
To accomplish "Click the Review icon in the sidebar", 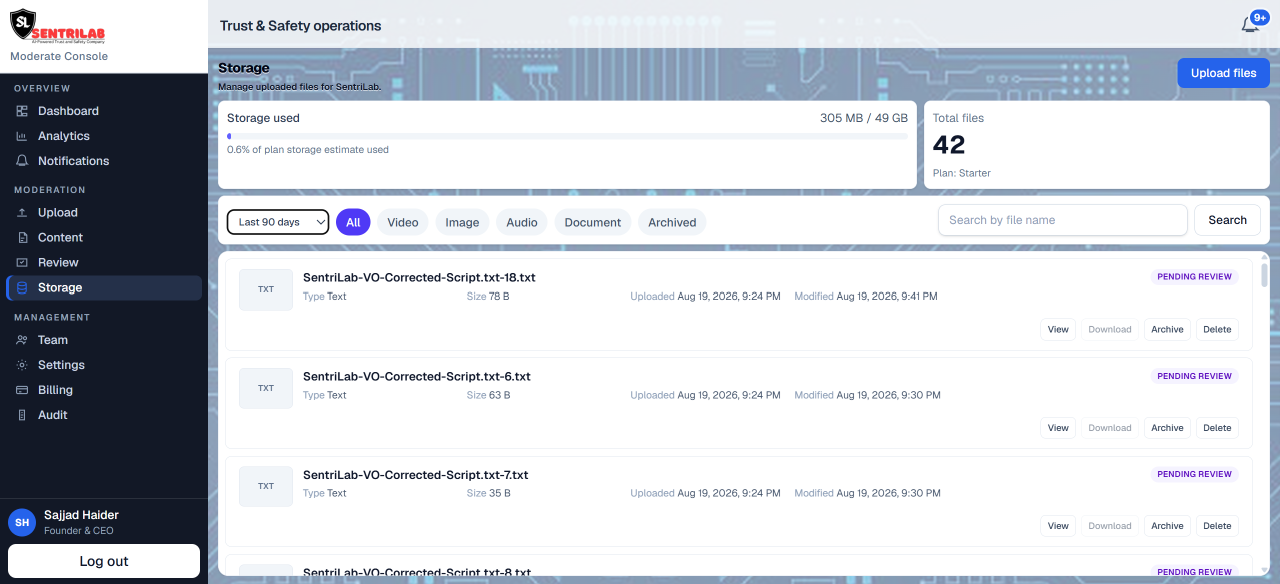I will pos(22,263).
